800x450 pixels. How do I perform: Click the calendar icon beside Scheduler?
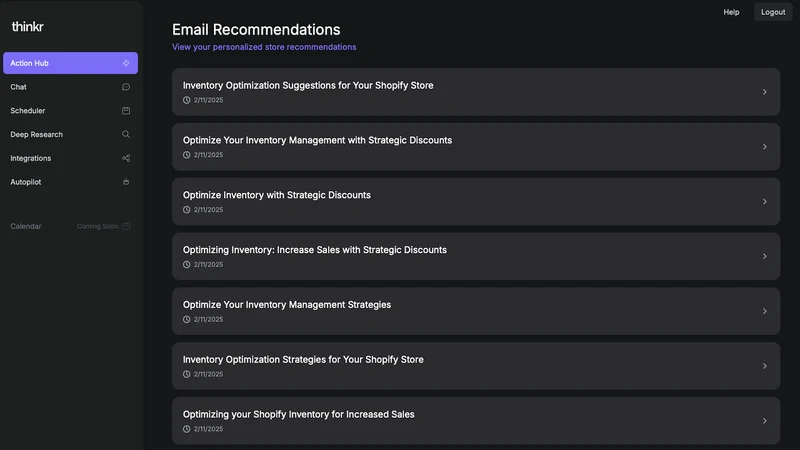click(x=126, y=111)
